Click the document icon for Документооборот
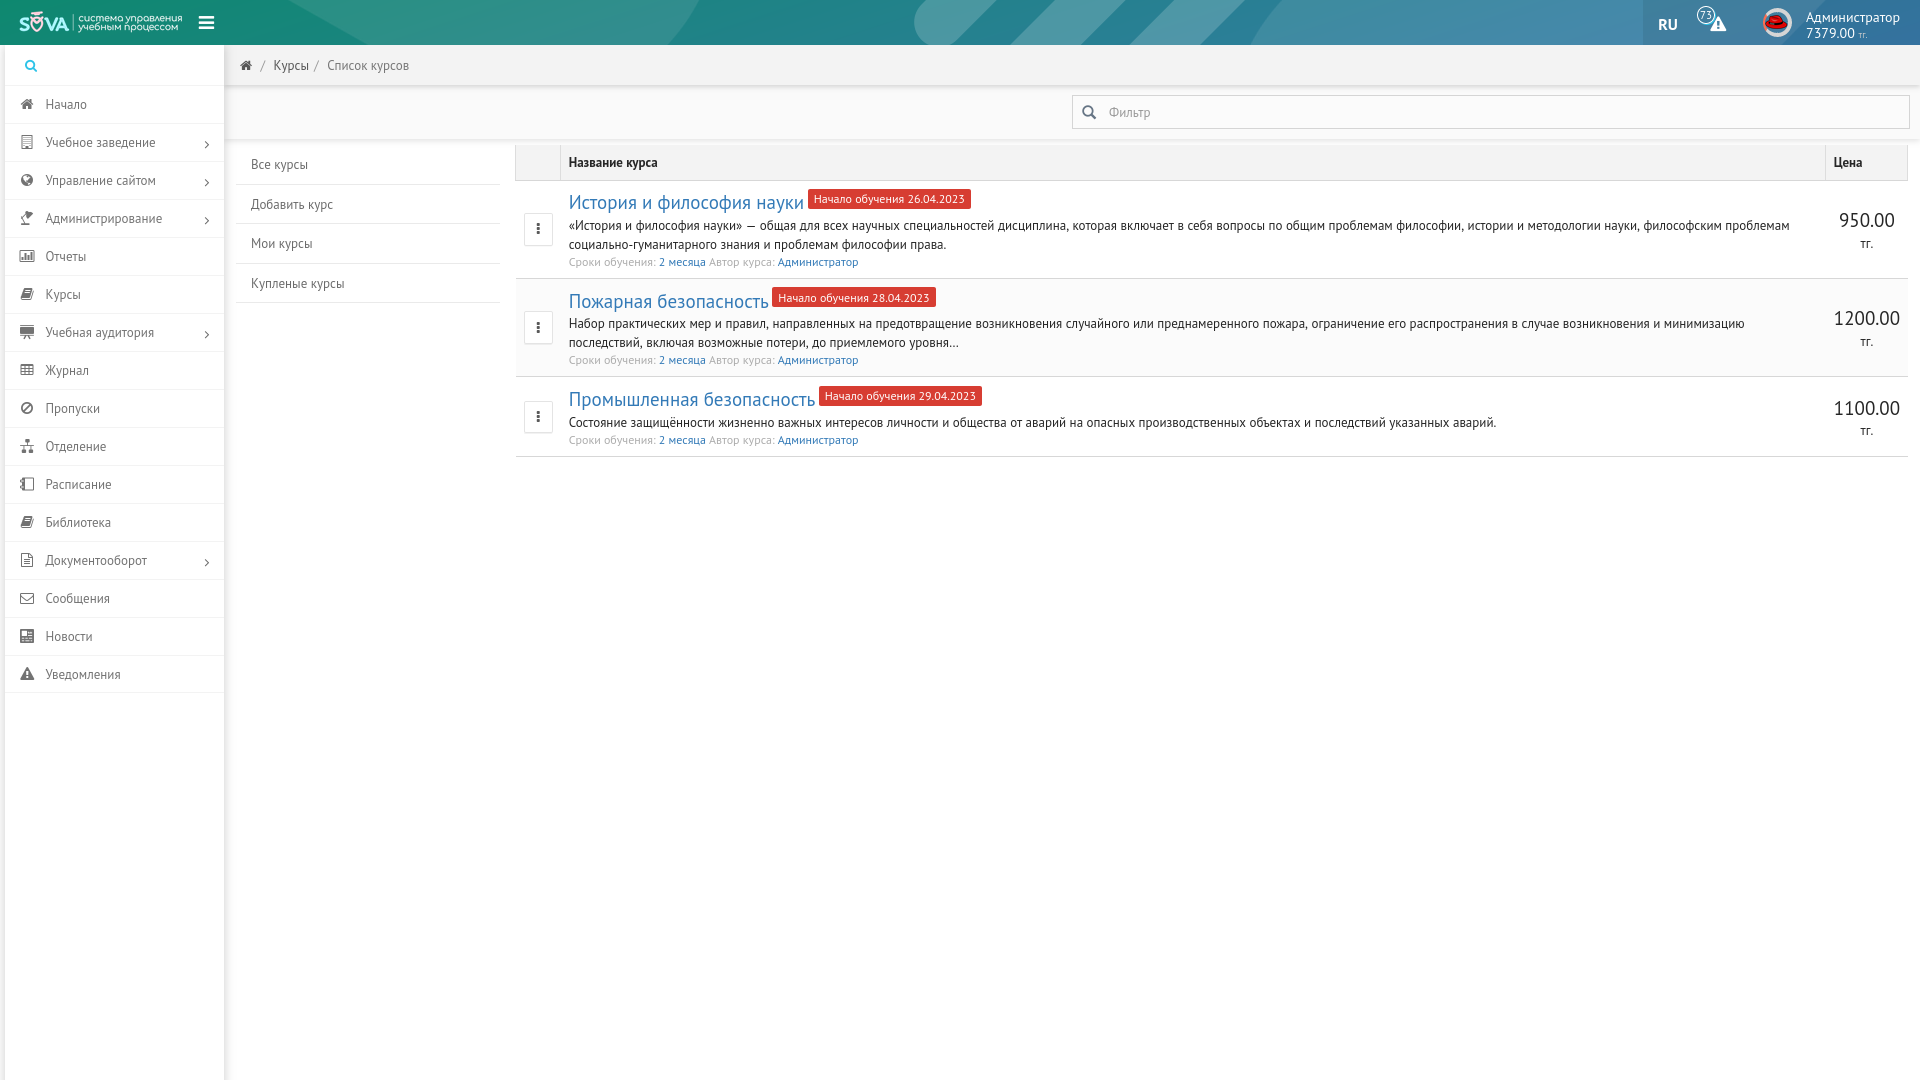This screenshot has height=1080, width=1920. 27,560
